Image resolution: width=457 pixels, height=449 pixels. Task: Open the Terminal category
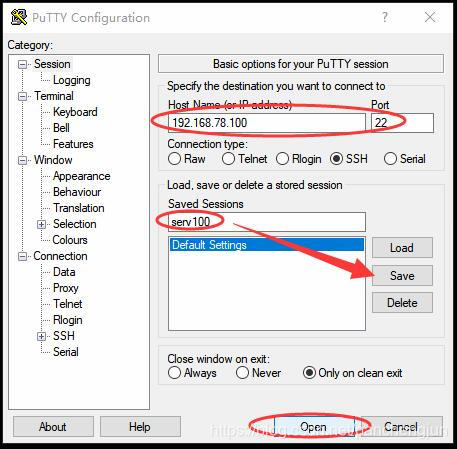point(54,96)
